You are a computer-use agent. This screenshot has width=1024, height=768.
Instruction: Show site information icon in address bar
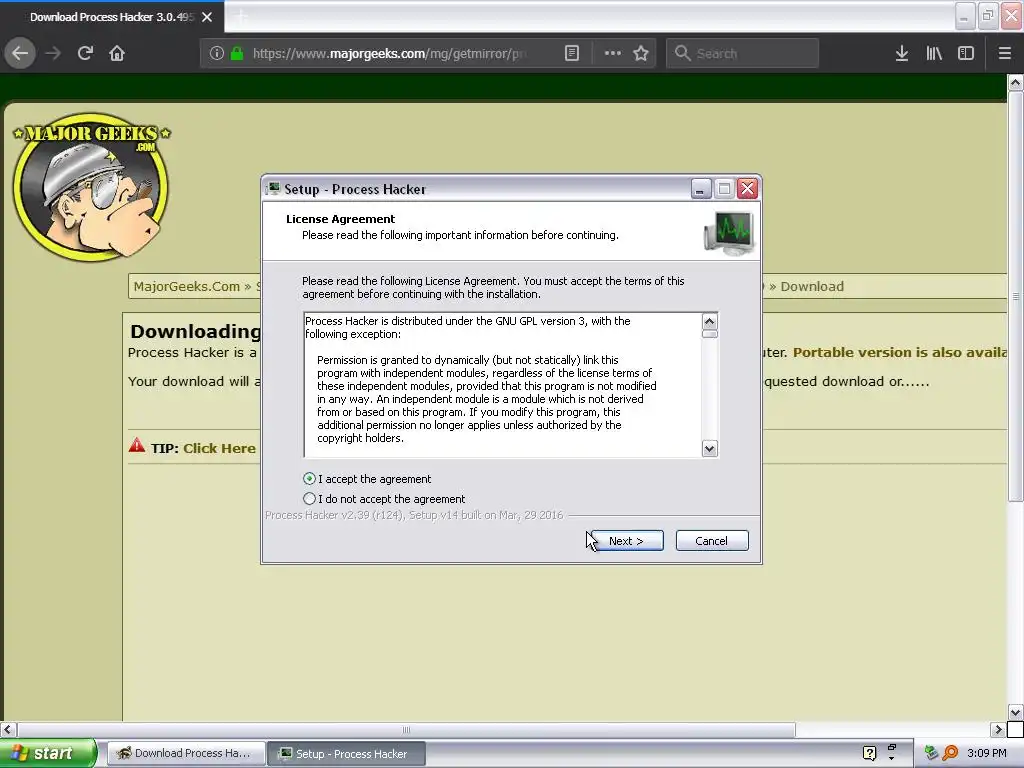pos(217,53)
